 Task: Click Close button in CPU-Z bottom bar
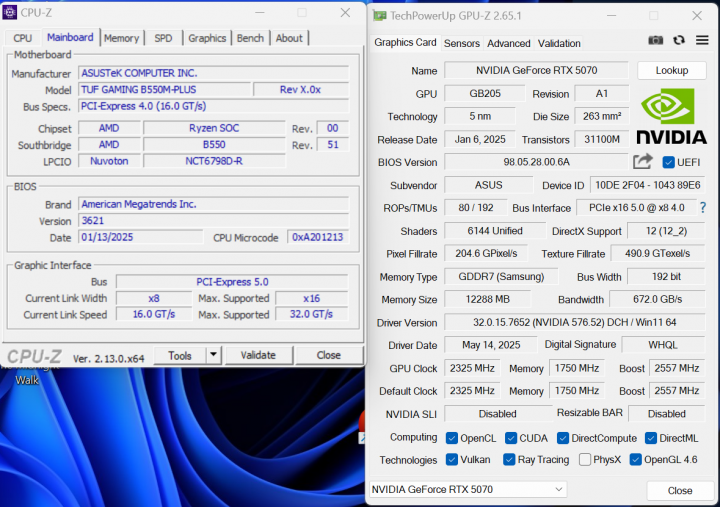(329, 355)
